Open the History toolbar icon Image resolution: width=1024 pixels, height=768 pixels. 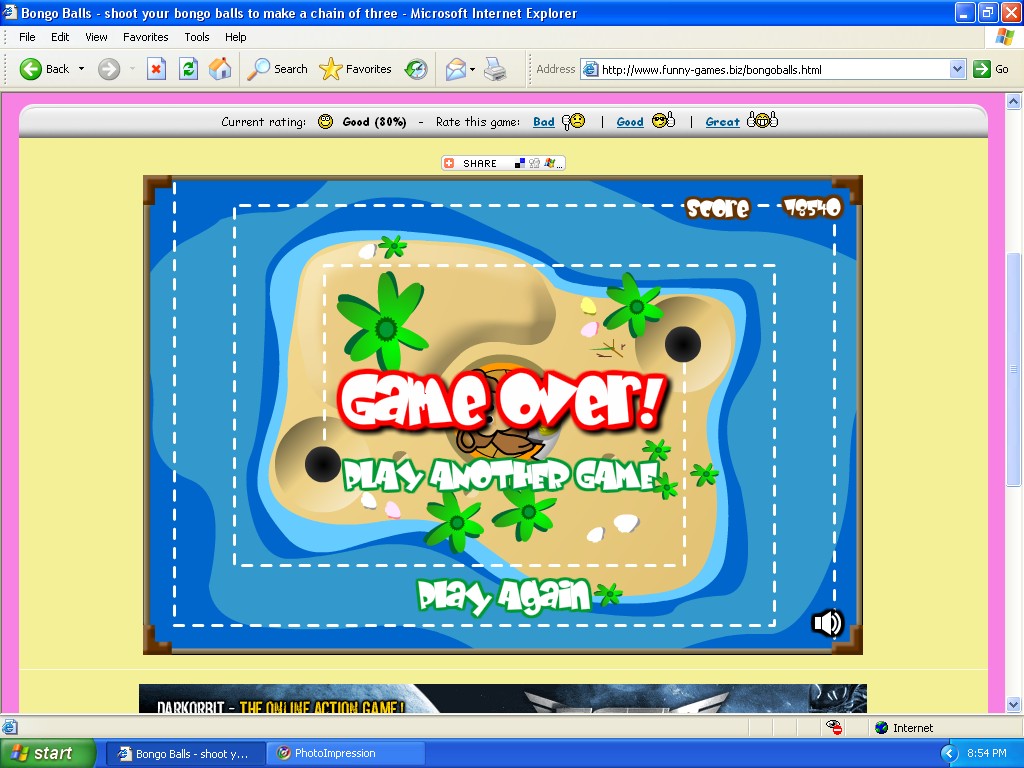pyautogui.click(x=415, y=69)
